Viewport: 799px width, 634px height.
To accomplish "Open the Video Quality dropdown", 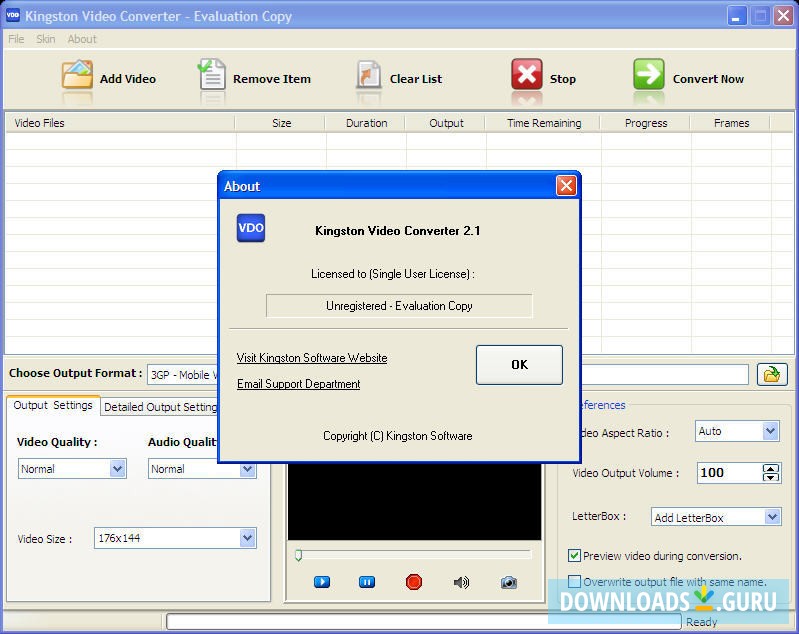I will tap(117, 468).
